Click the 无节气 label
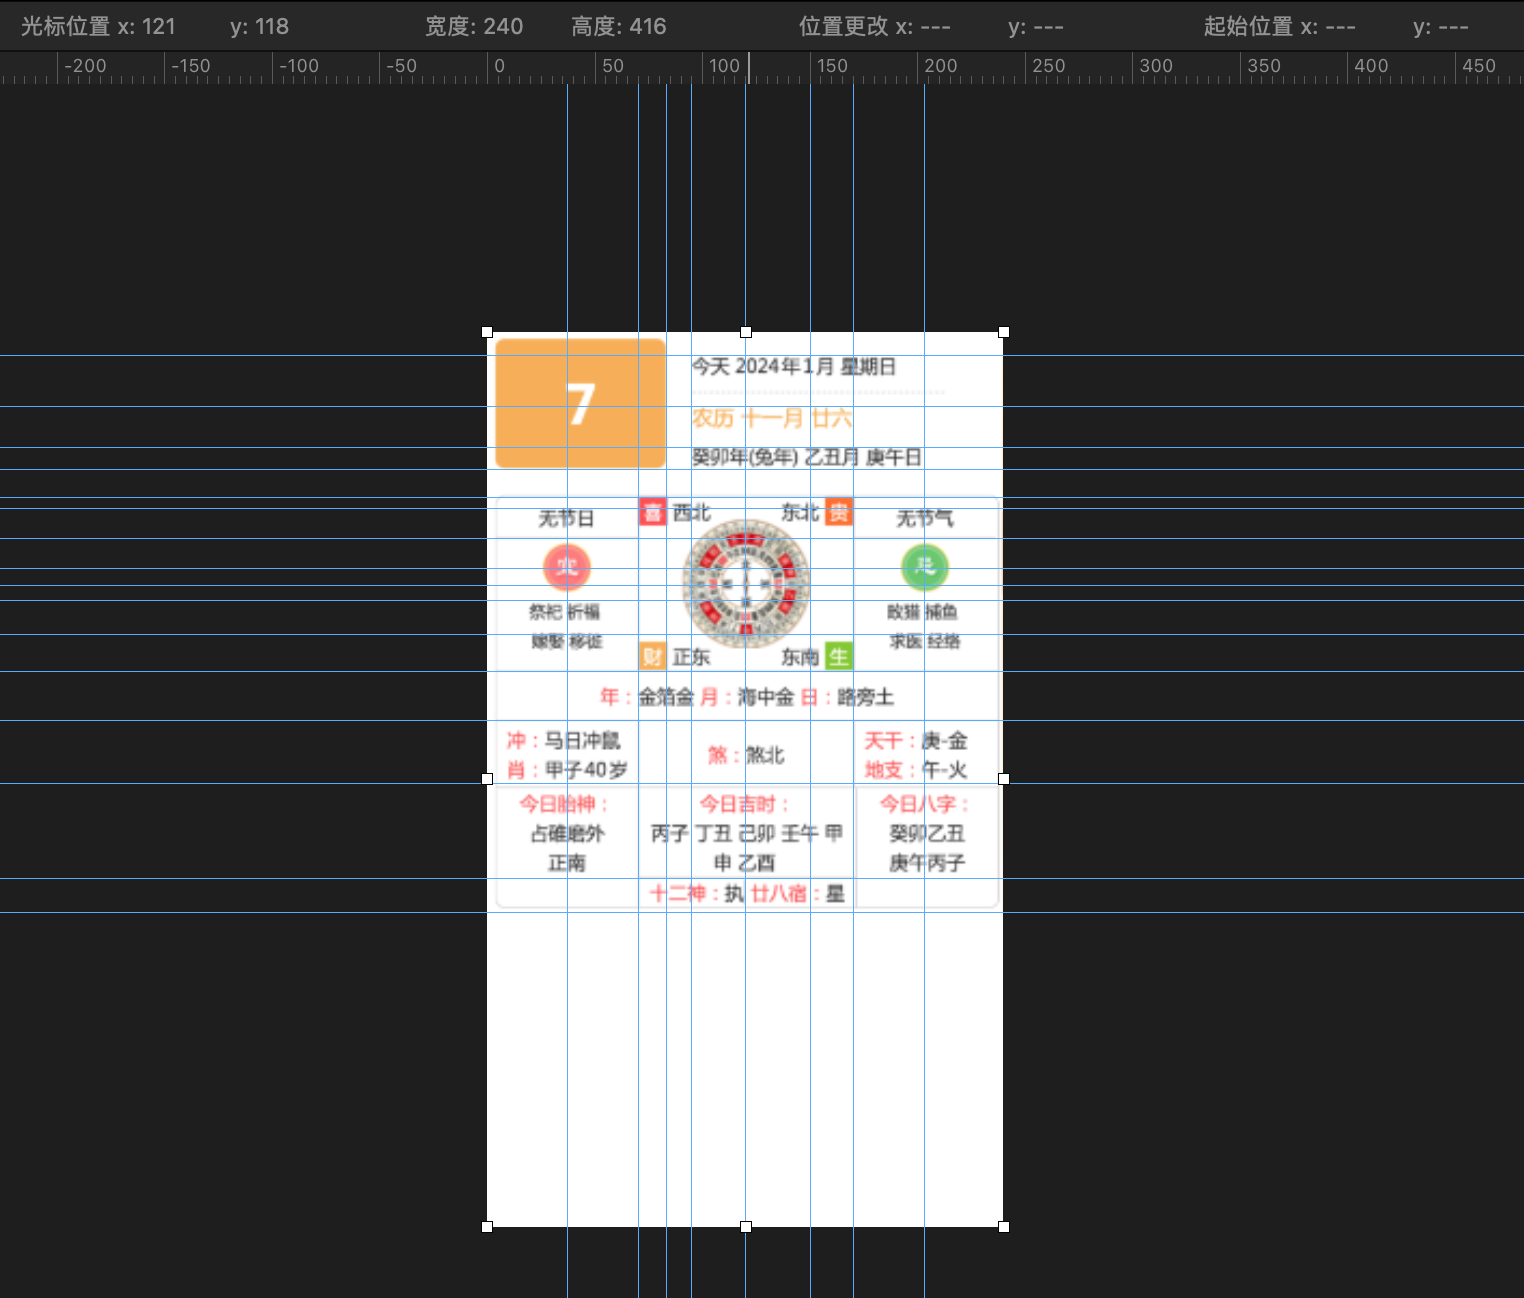The width and height of the screenshot is (1524, 1298). [x=925, y=518]
